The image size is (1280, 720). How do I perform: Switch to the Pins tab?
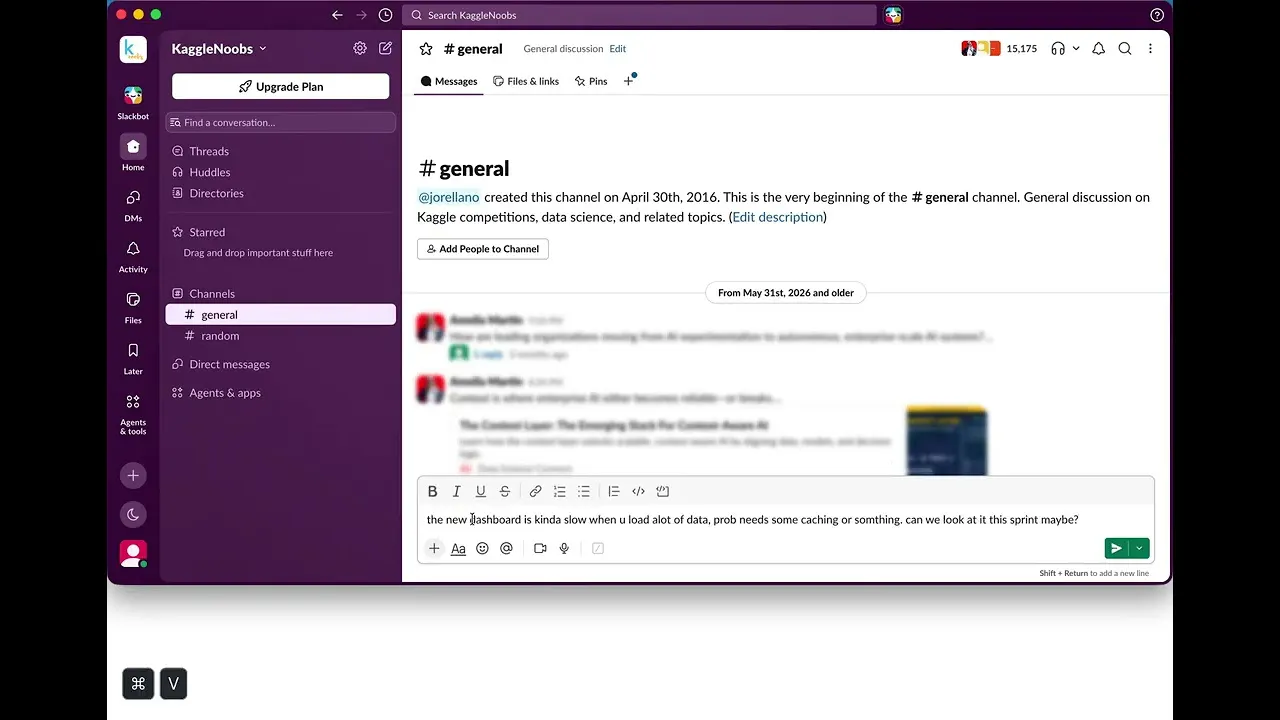591,81
